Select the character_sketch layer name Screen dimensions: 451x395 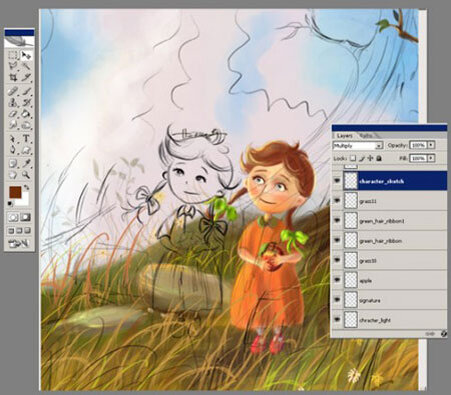382,181
